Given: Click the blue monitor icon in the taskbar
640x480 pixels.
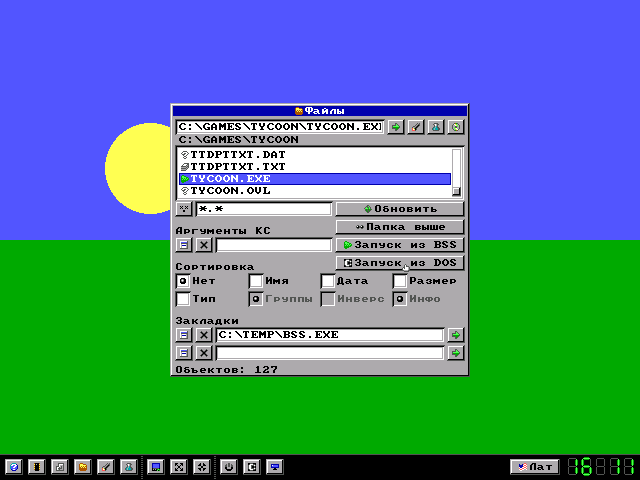Looking at the screenshot, I should (275, 467).
